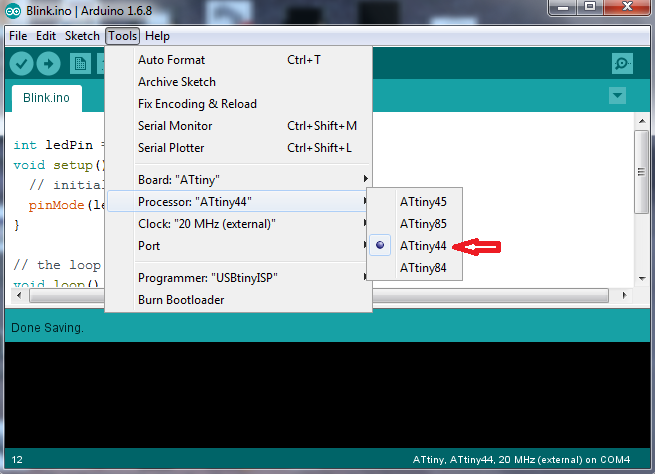
Task: Click the editor scroll down arrow
Action: click(x=642, y=279)
